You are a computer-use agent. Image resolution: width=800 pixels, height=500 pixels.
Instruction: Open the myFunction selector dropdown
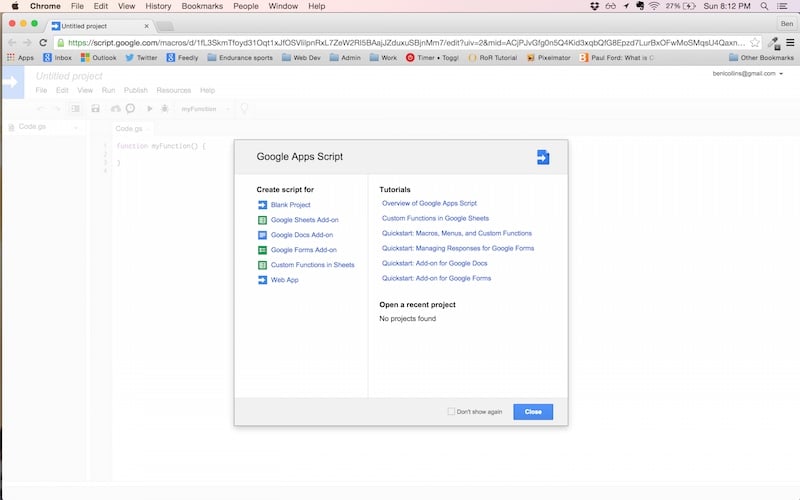(205, 108)
